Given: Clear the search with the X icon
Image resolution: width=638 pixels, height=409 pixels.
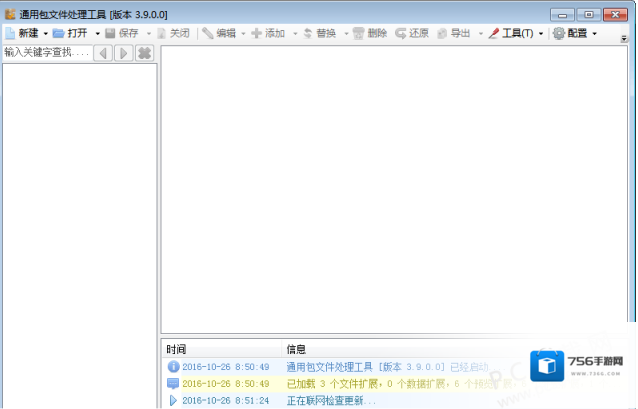Looking at the screenshot, I should point(144,53).
